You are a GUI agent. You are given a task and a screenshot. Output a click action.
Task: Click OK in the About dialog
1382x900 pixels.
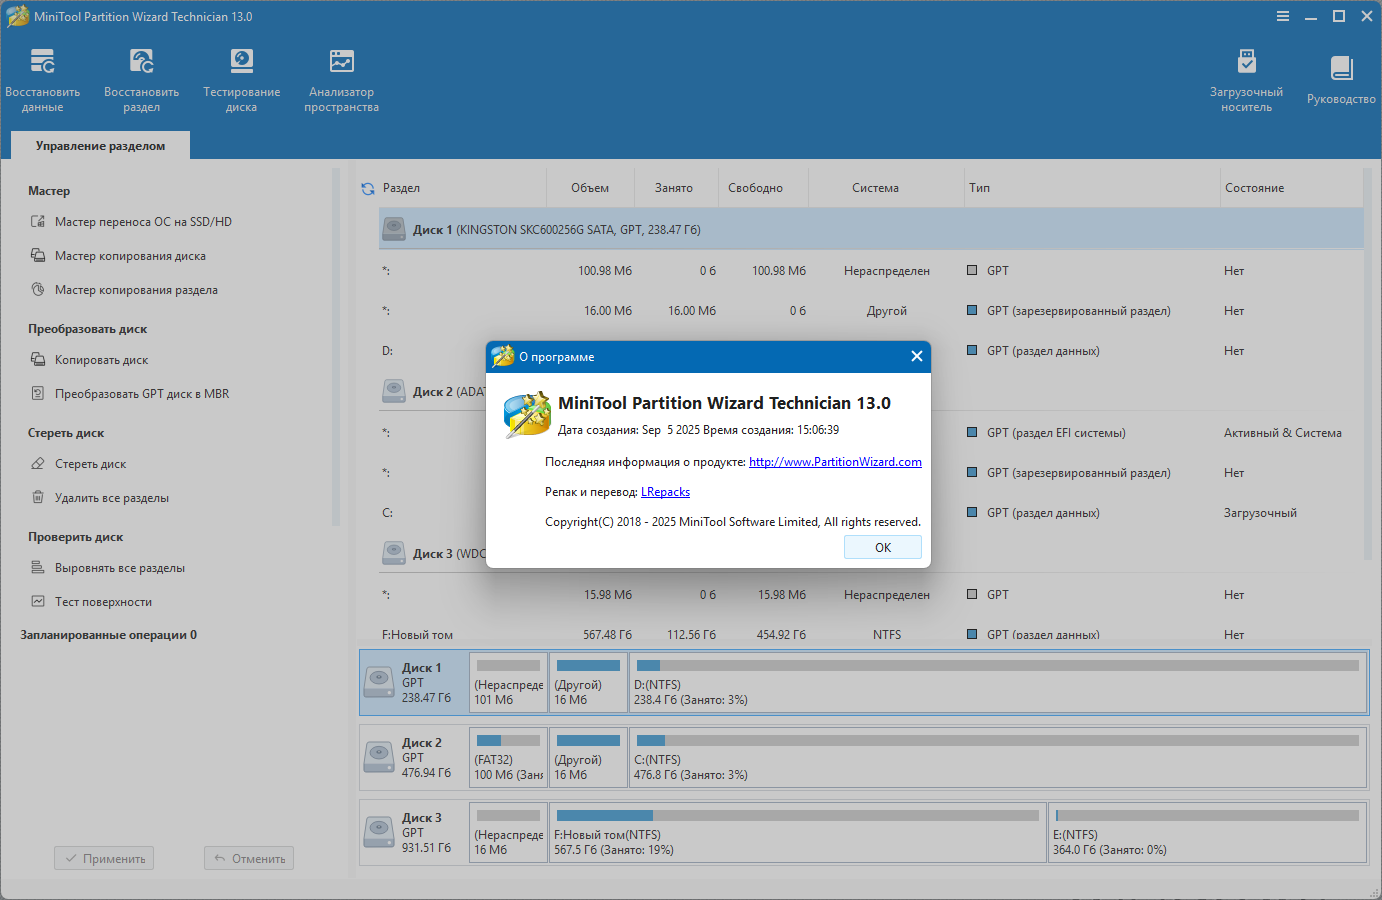click(883, 548)
